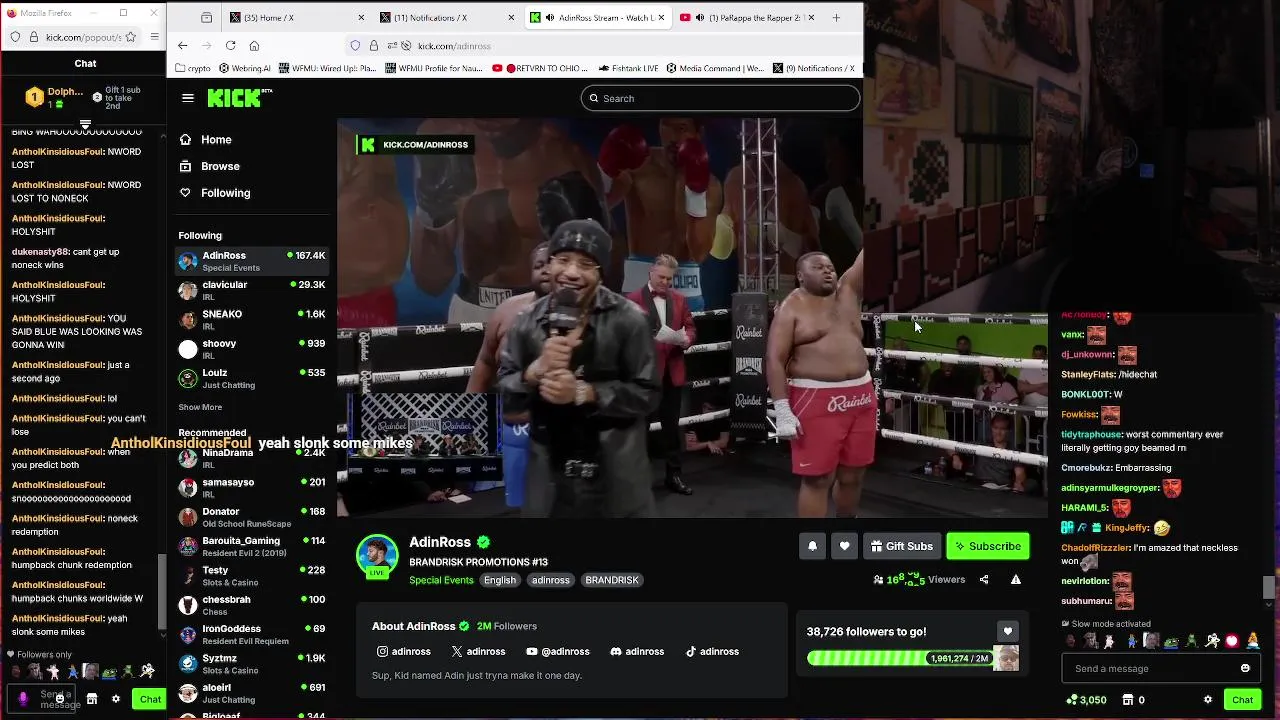Mute the PaRappa tab via speaker icon
Screen dimensions: 1280x720
tap(699, 17)
